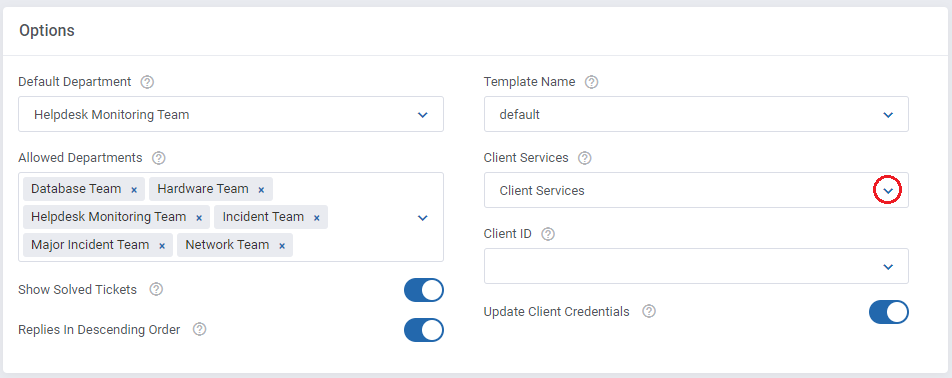
Task: Click the Update Client Credentials label
Action: [557, 311]
